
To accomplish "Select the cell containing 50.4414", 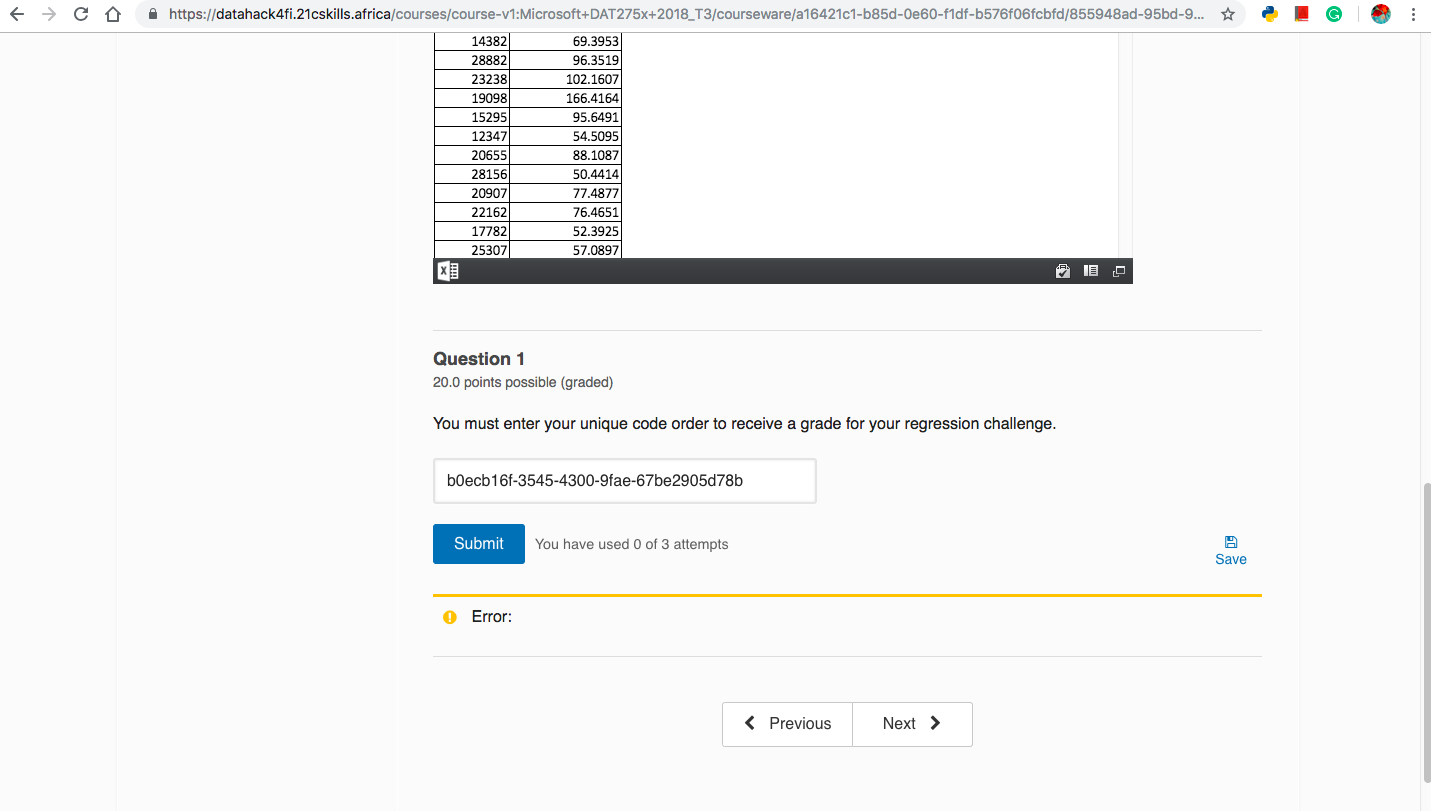I will 566,174.
